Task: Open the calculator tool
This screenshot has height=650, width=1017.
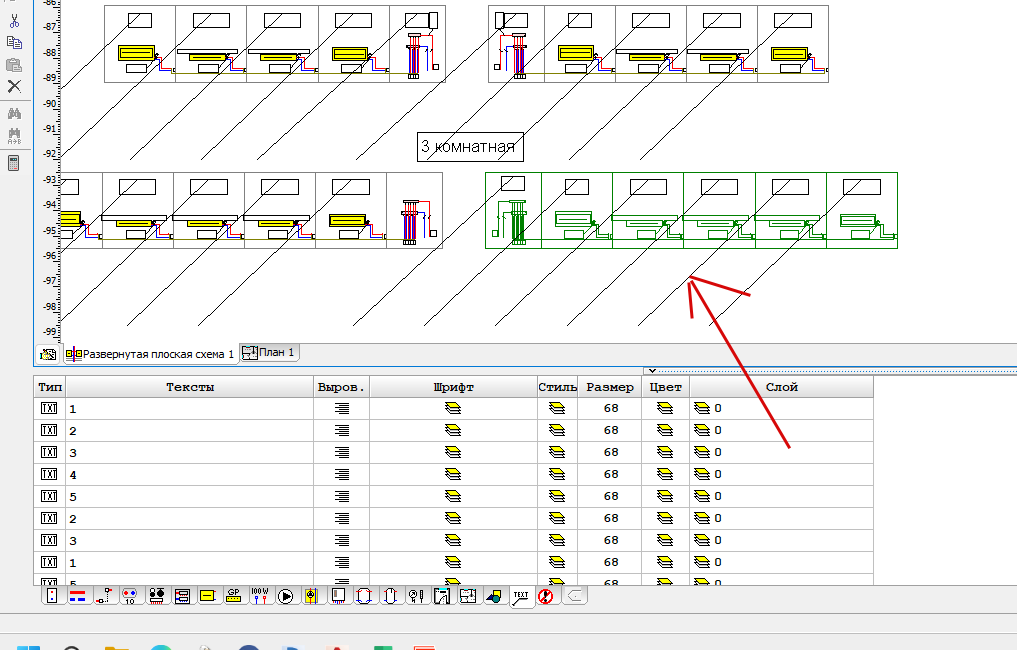Action: coord(14,163)
